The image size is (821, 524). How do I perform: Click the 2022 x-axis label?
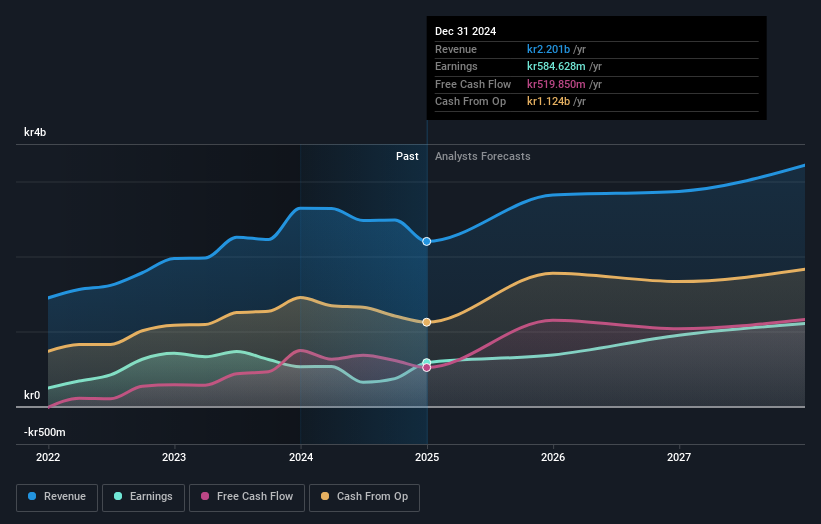(48, 457)
